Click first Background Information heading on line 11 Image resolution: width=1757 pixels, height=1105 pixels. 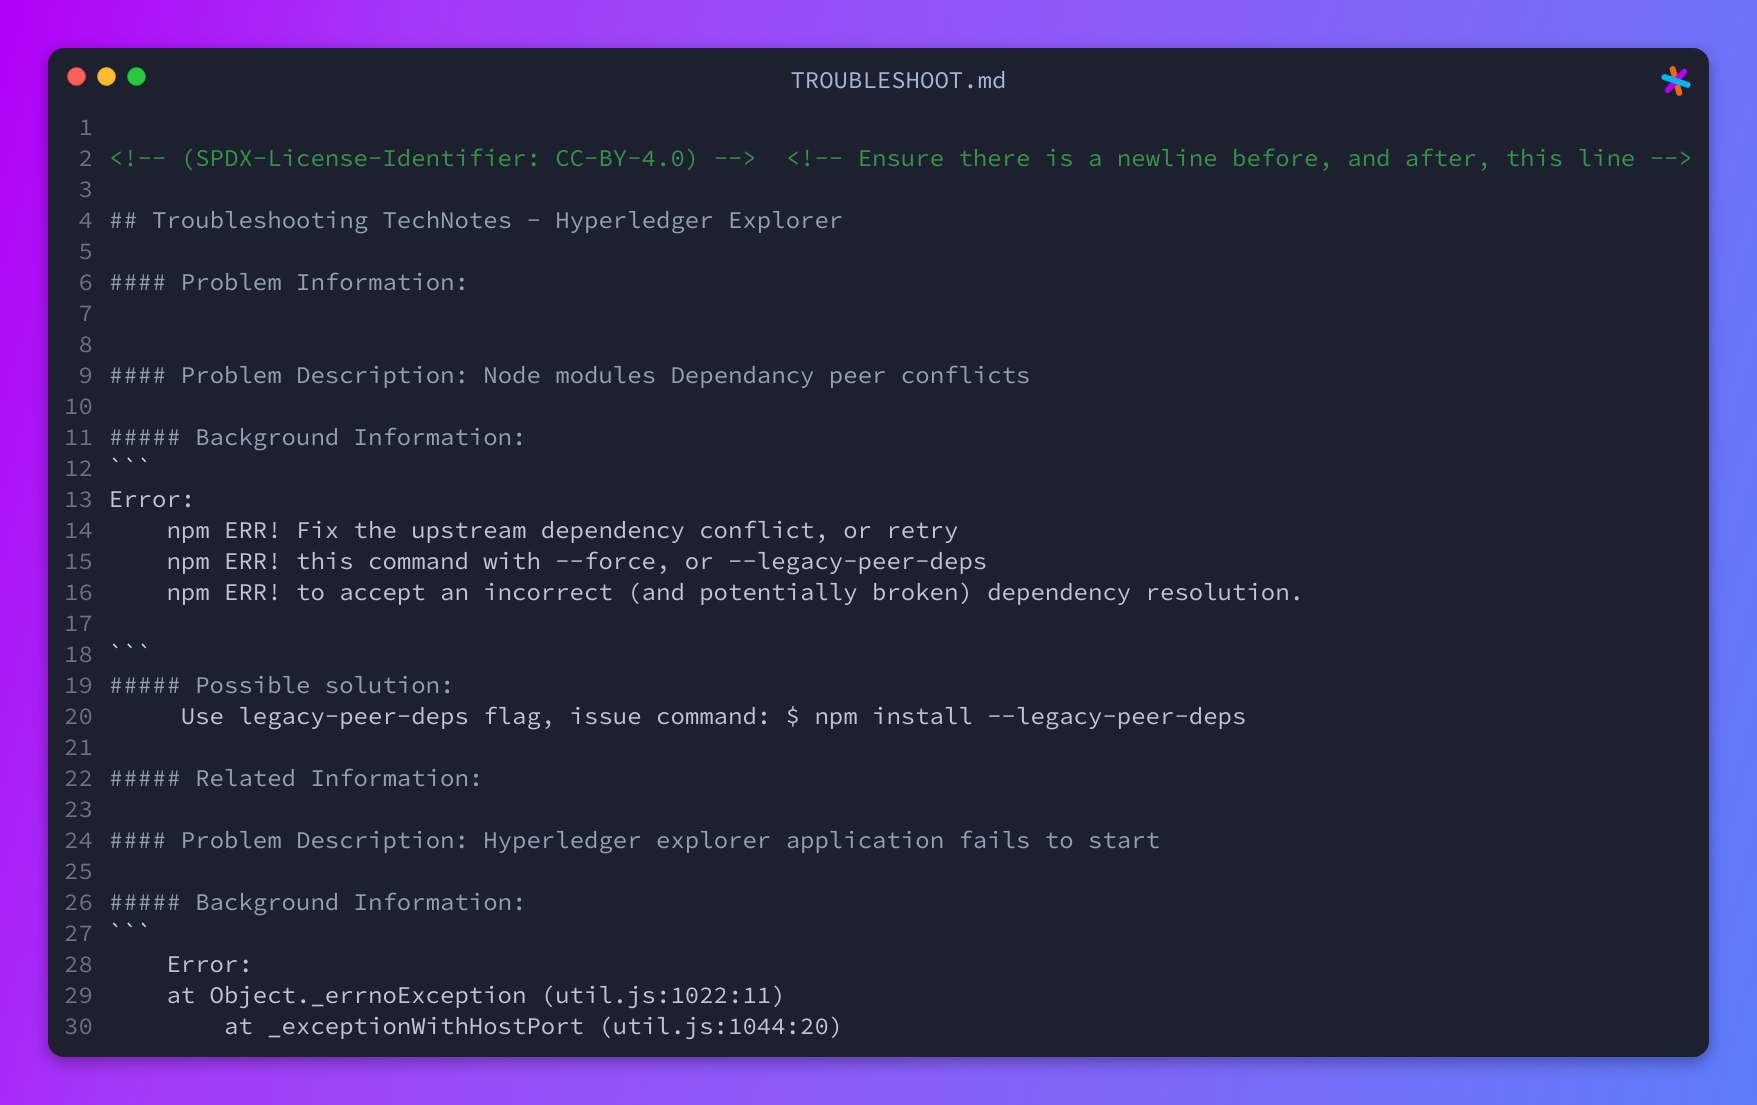point(317,438)
